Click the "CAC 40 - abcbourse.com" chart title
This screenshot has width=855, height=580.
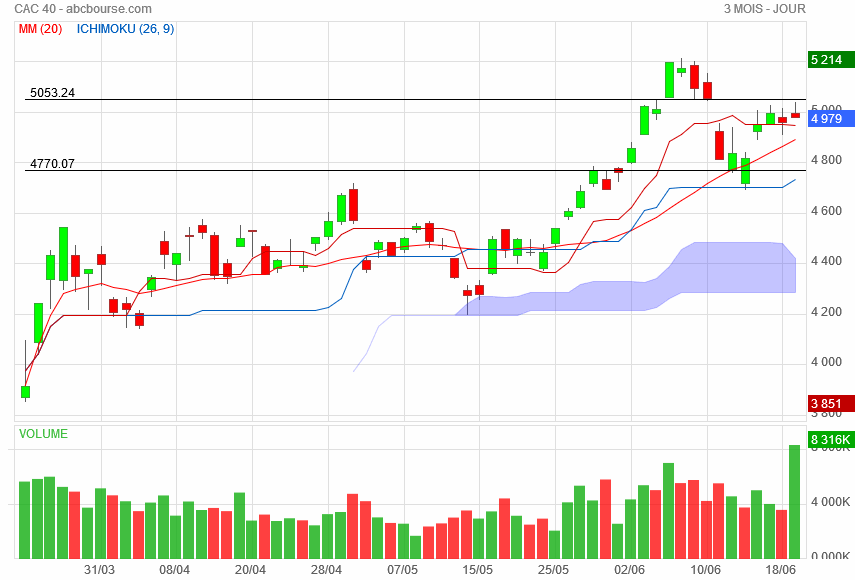[83, 9]
